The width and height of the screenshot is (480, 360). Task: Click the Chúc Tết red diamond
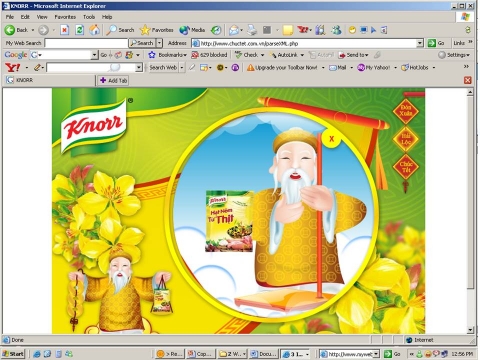406,167
